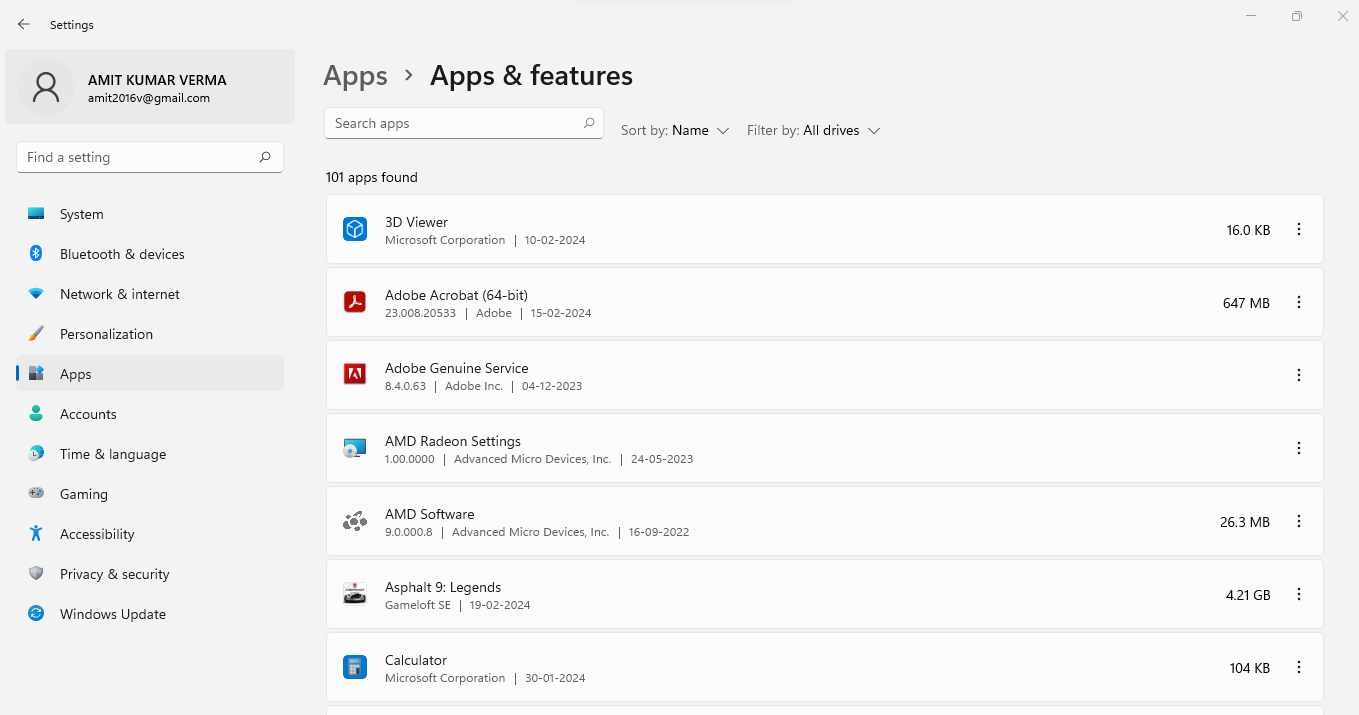Viewport: 1359px width, 715px height.
Task: Focus the Find a setting search box
Action: click(x=150, y=157)
